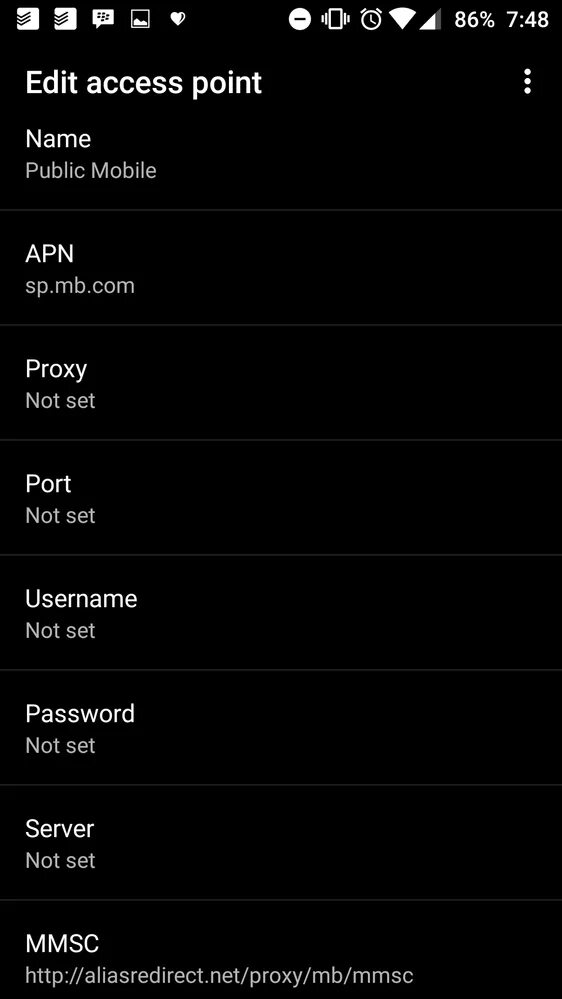Viewport: 562px width, 999px height.
Task: Tap the battery percentage indicator
Action: pos(474,19)
